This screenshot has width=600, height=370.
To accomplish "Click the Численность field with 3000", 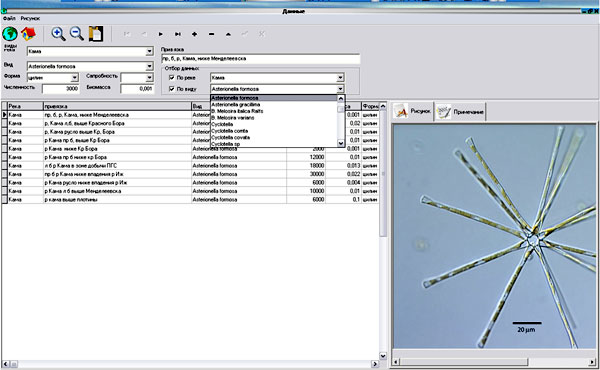I will (61, 88).
